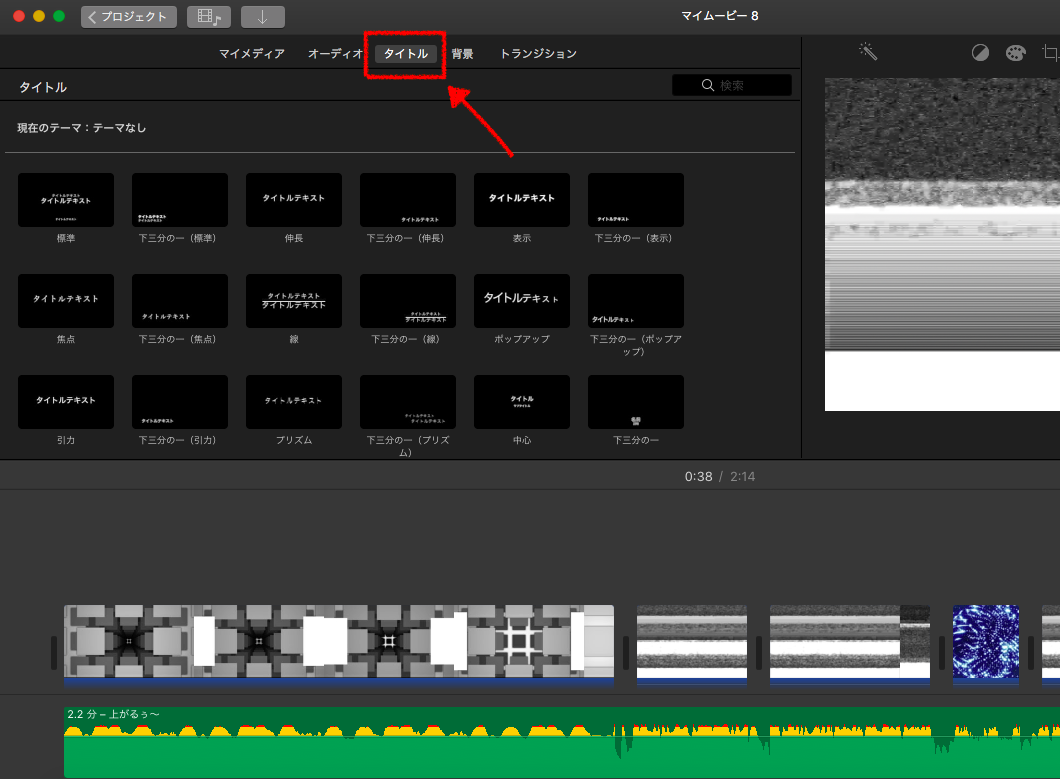The width and height of the screenshot is (1060, 779).
Task: Choose 下三分の一（線） title thumbnail
Action: [408, 301]
